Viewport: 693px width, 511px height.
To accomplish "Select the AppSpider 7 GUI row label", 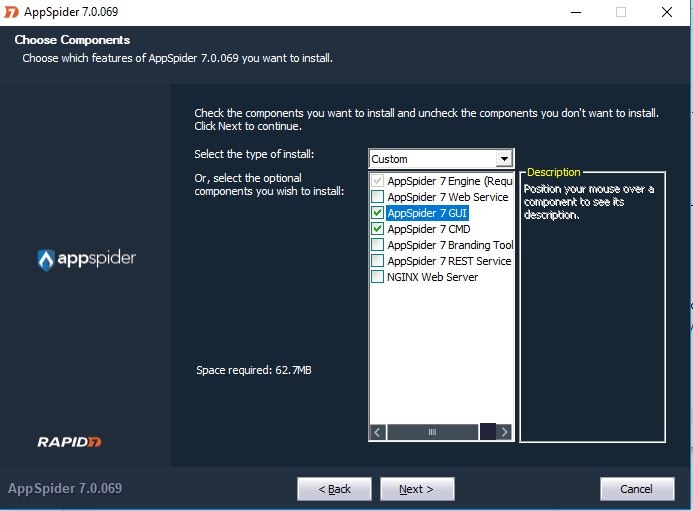I will click(427, 213).
